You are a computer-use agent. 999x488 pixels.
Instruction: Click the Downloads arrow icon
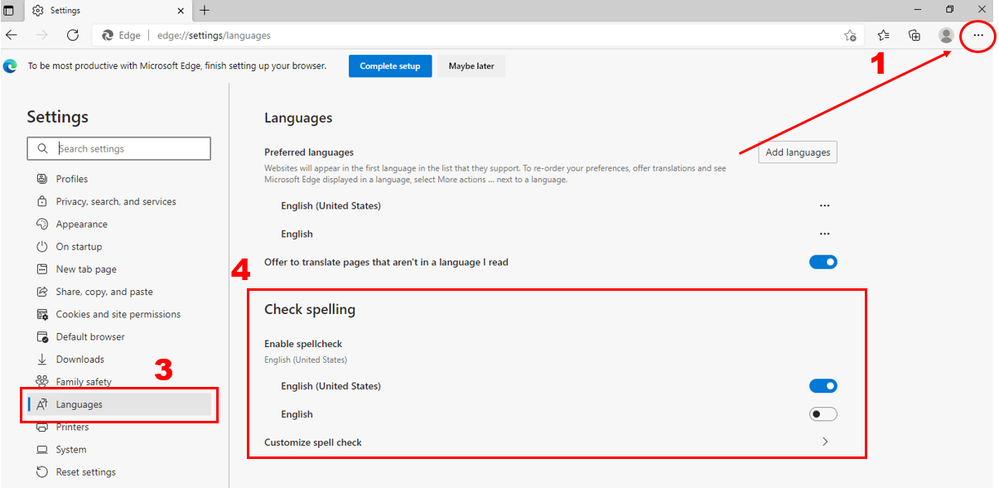pyautogui.click(x=42, y=359)
